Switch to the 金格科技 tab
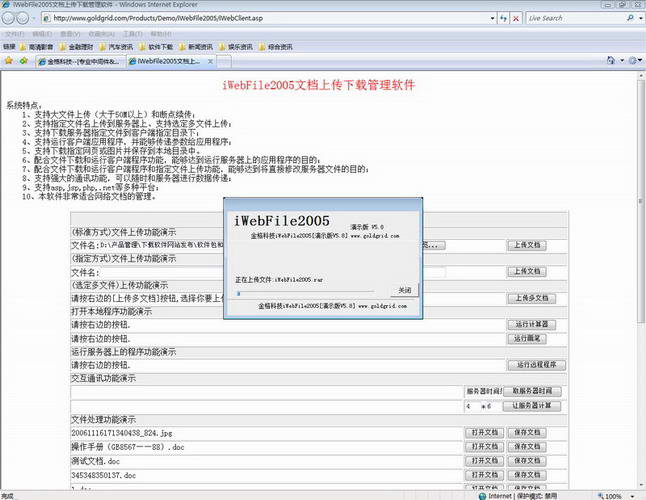The image size is (646, 500). click(80, 62)
